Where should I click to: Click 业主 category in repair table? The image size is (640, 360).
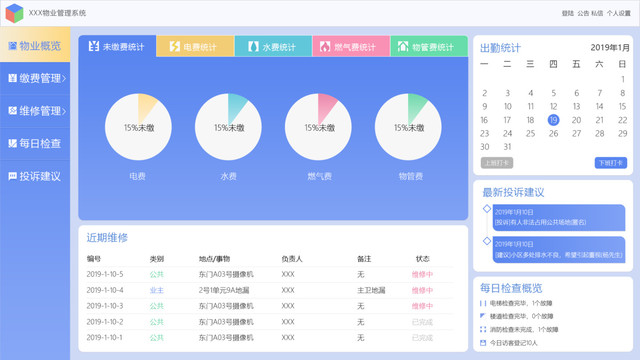(x=157, y=290)
